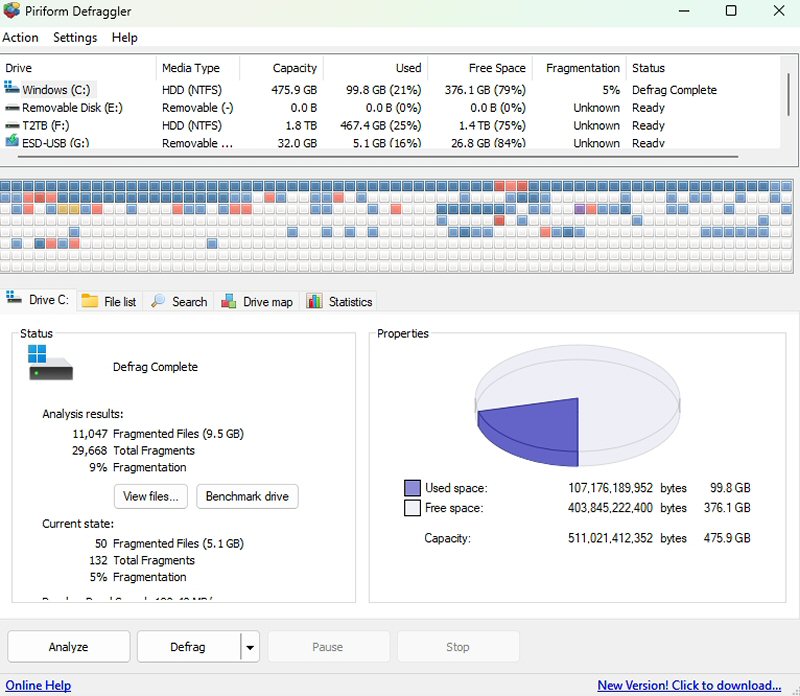This screenshot has width=800, height=696.
Task: Open the Online Help link
Action: (x=36, y=685)
